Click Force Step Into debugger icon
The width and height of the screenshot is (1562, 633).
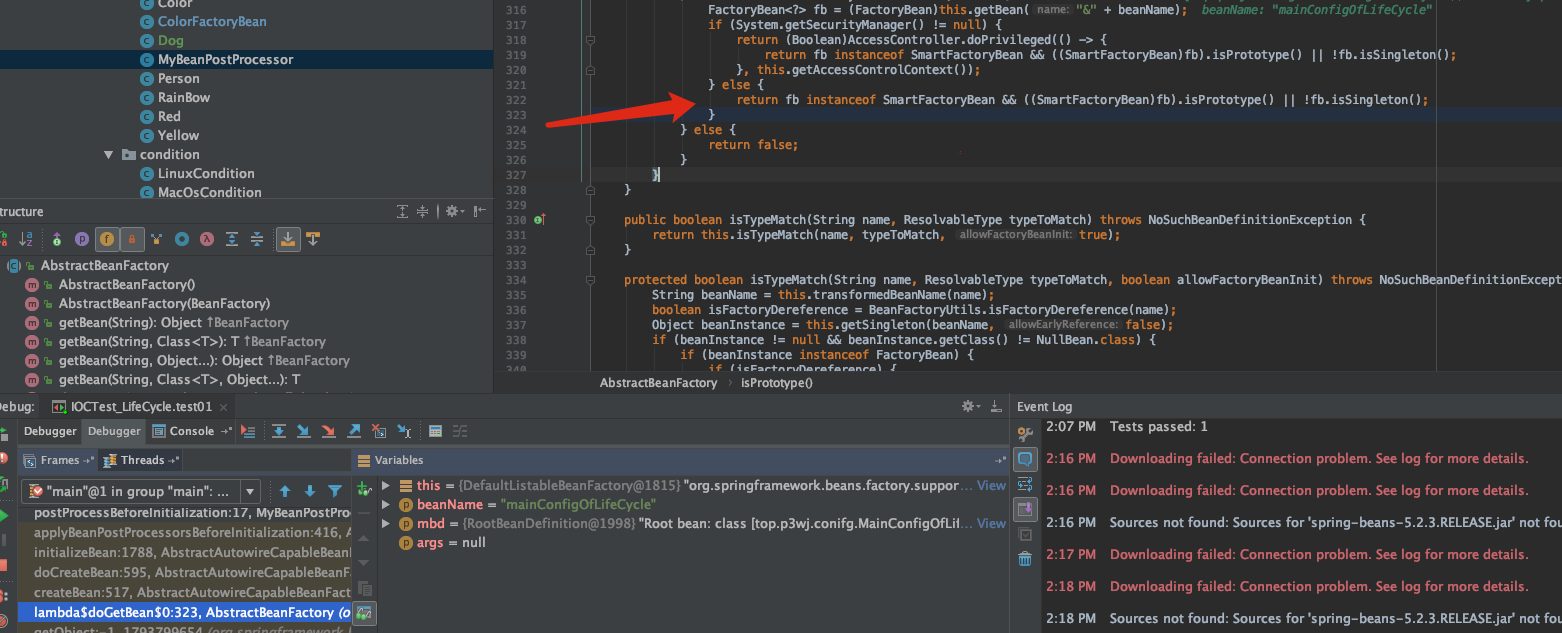click(328, 431)
